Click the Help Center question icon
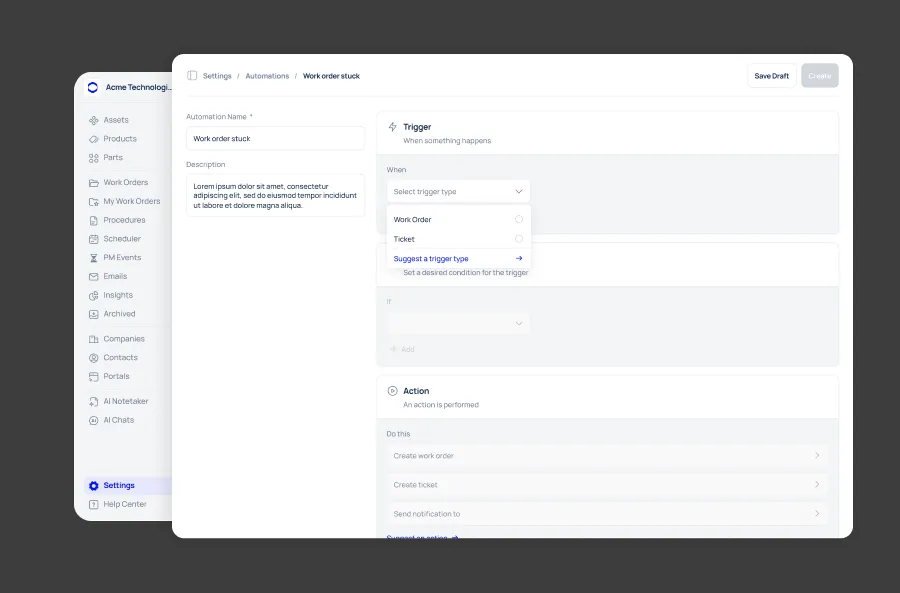The image size is (900, 593). tap(94, 505)
